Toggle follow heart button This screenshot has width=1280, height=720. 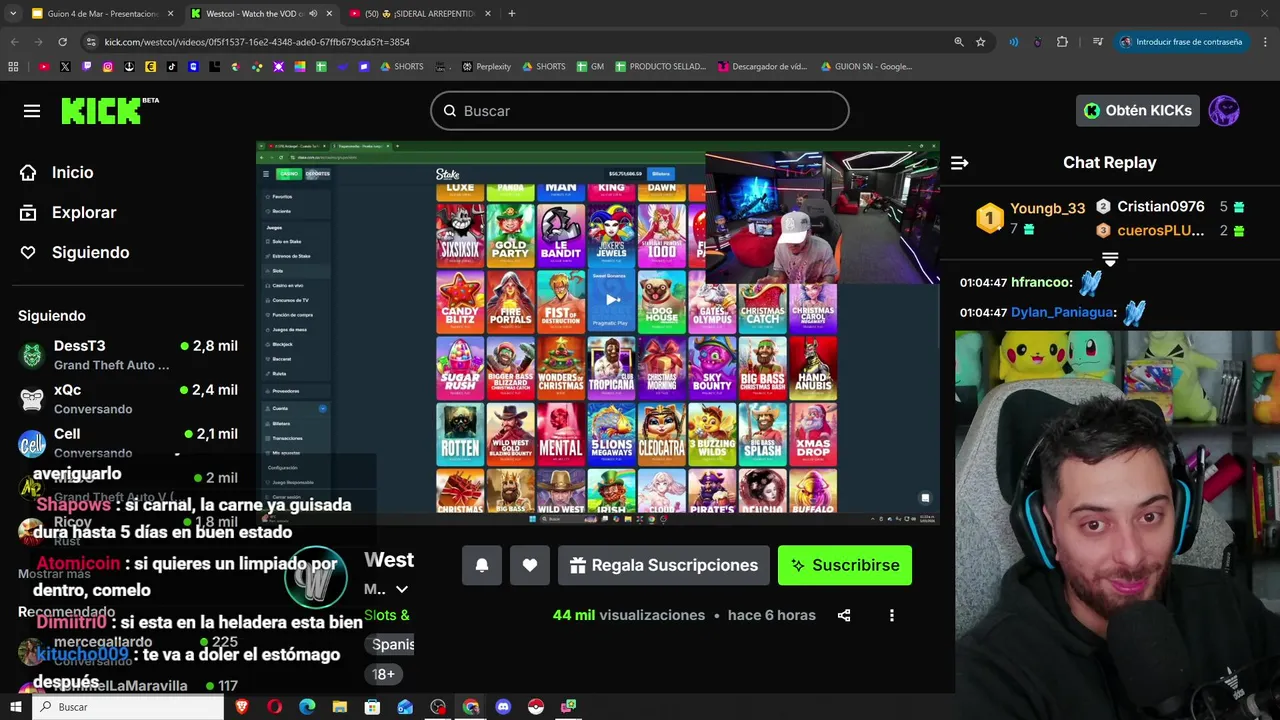point(530,565)
